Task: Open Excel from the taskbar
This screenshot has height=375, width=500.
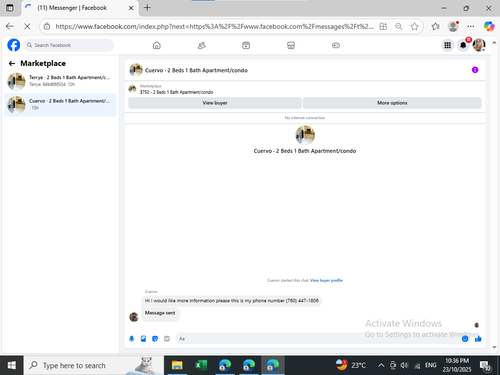Action: coord(201,365)
